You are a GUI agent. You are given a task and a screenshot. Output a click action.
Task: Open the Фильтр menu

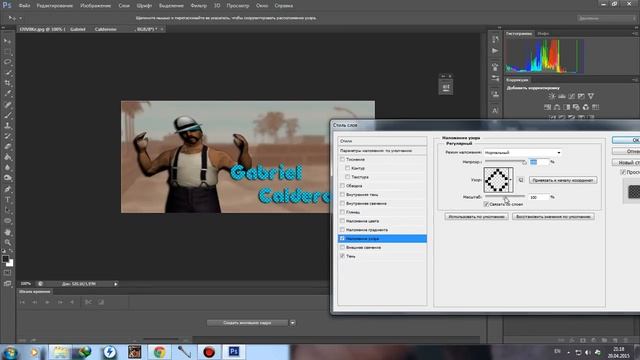198,6
